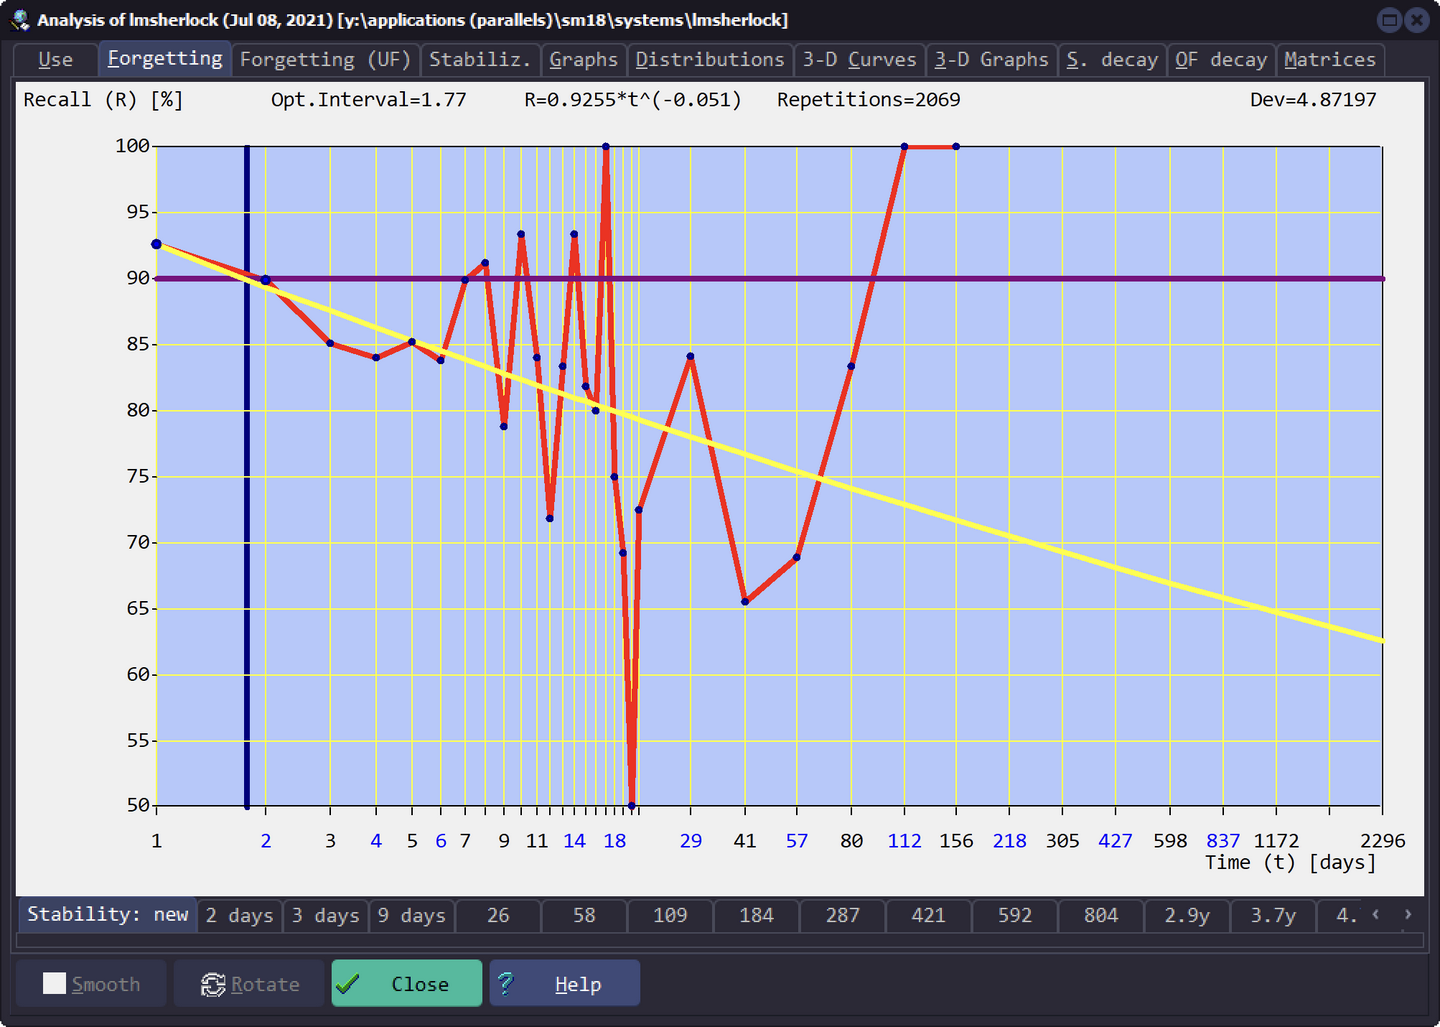Select the 2 days stability tab
Screen dimensions: 1440x1027
[240, 916]
